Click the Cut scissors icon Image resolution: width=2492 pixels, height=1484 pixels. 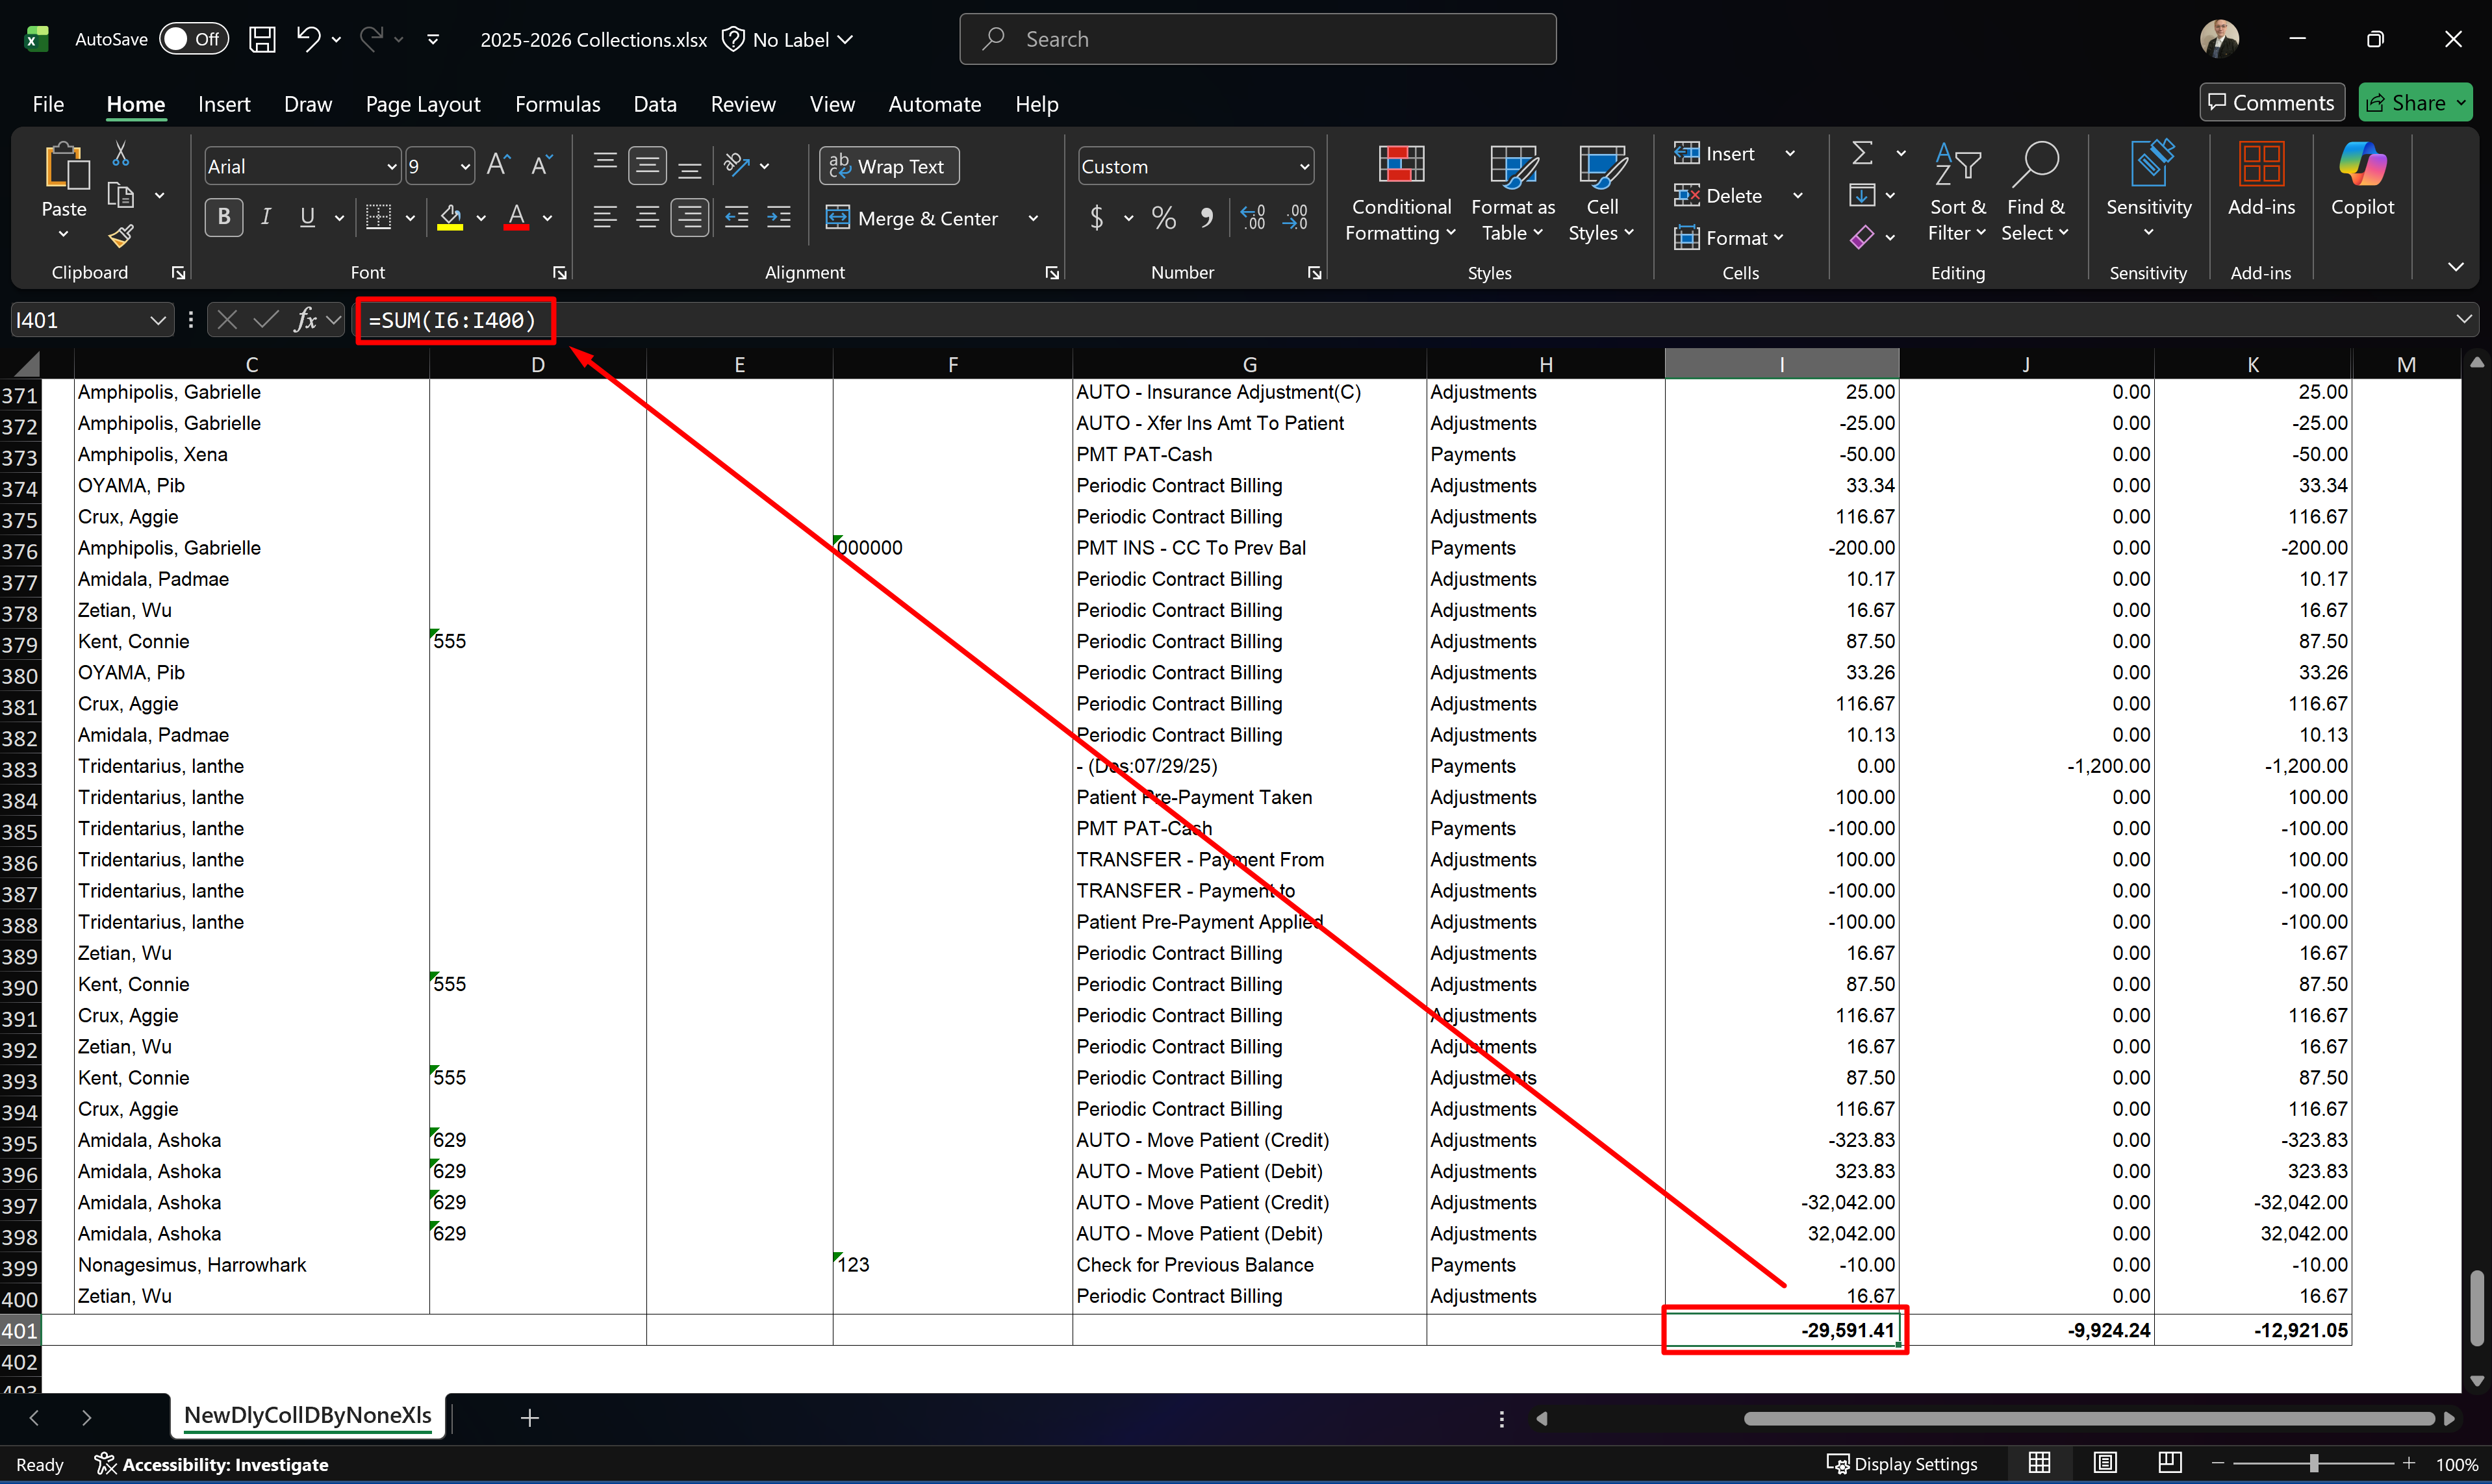[121, 153]
